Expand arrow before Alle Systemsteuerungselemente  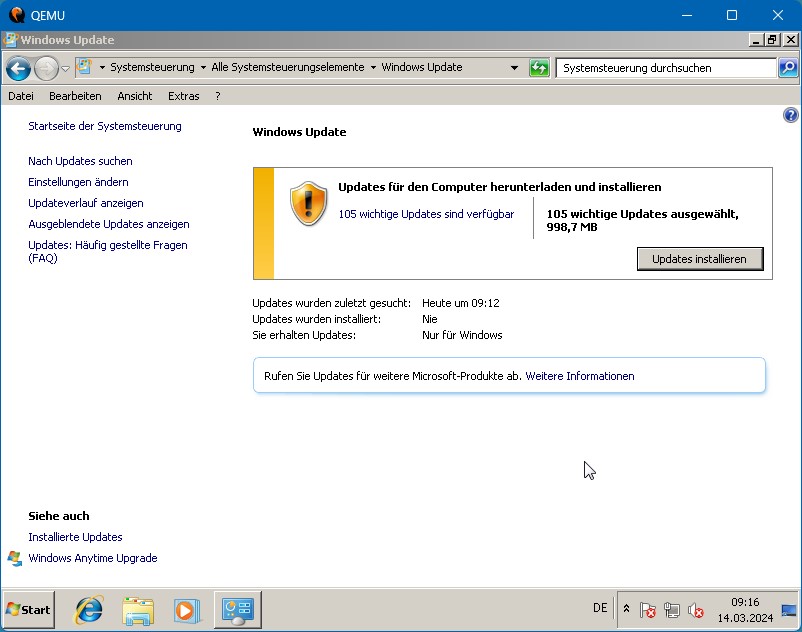[x=203, y=67]
